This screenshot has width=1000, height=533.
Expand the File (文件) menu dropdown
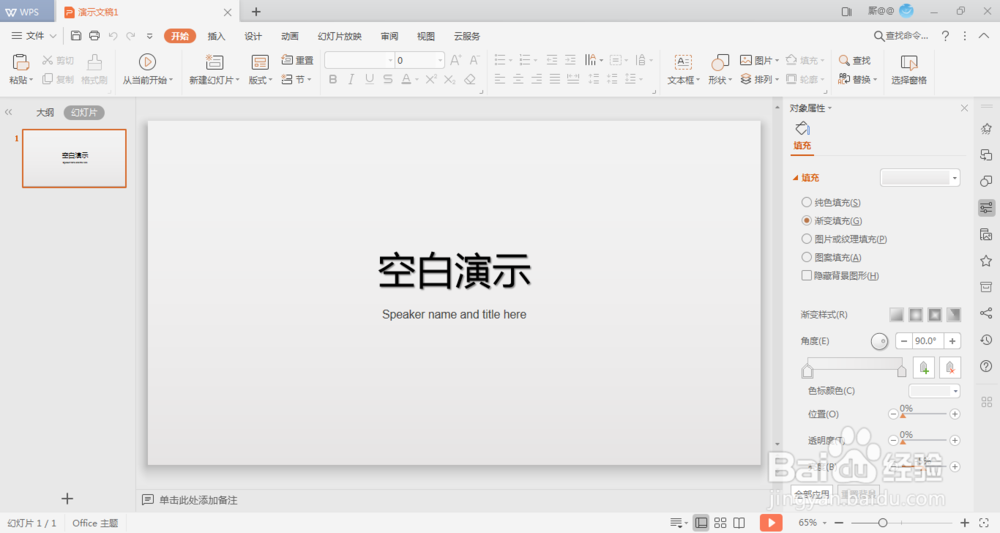[x=34, y=36]
